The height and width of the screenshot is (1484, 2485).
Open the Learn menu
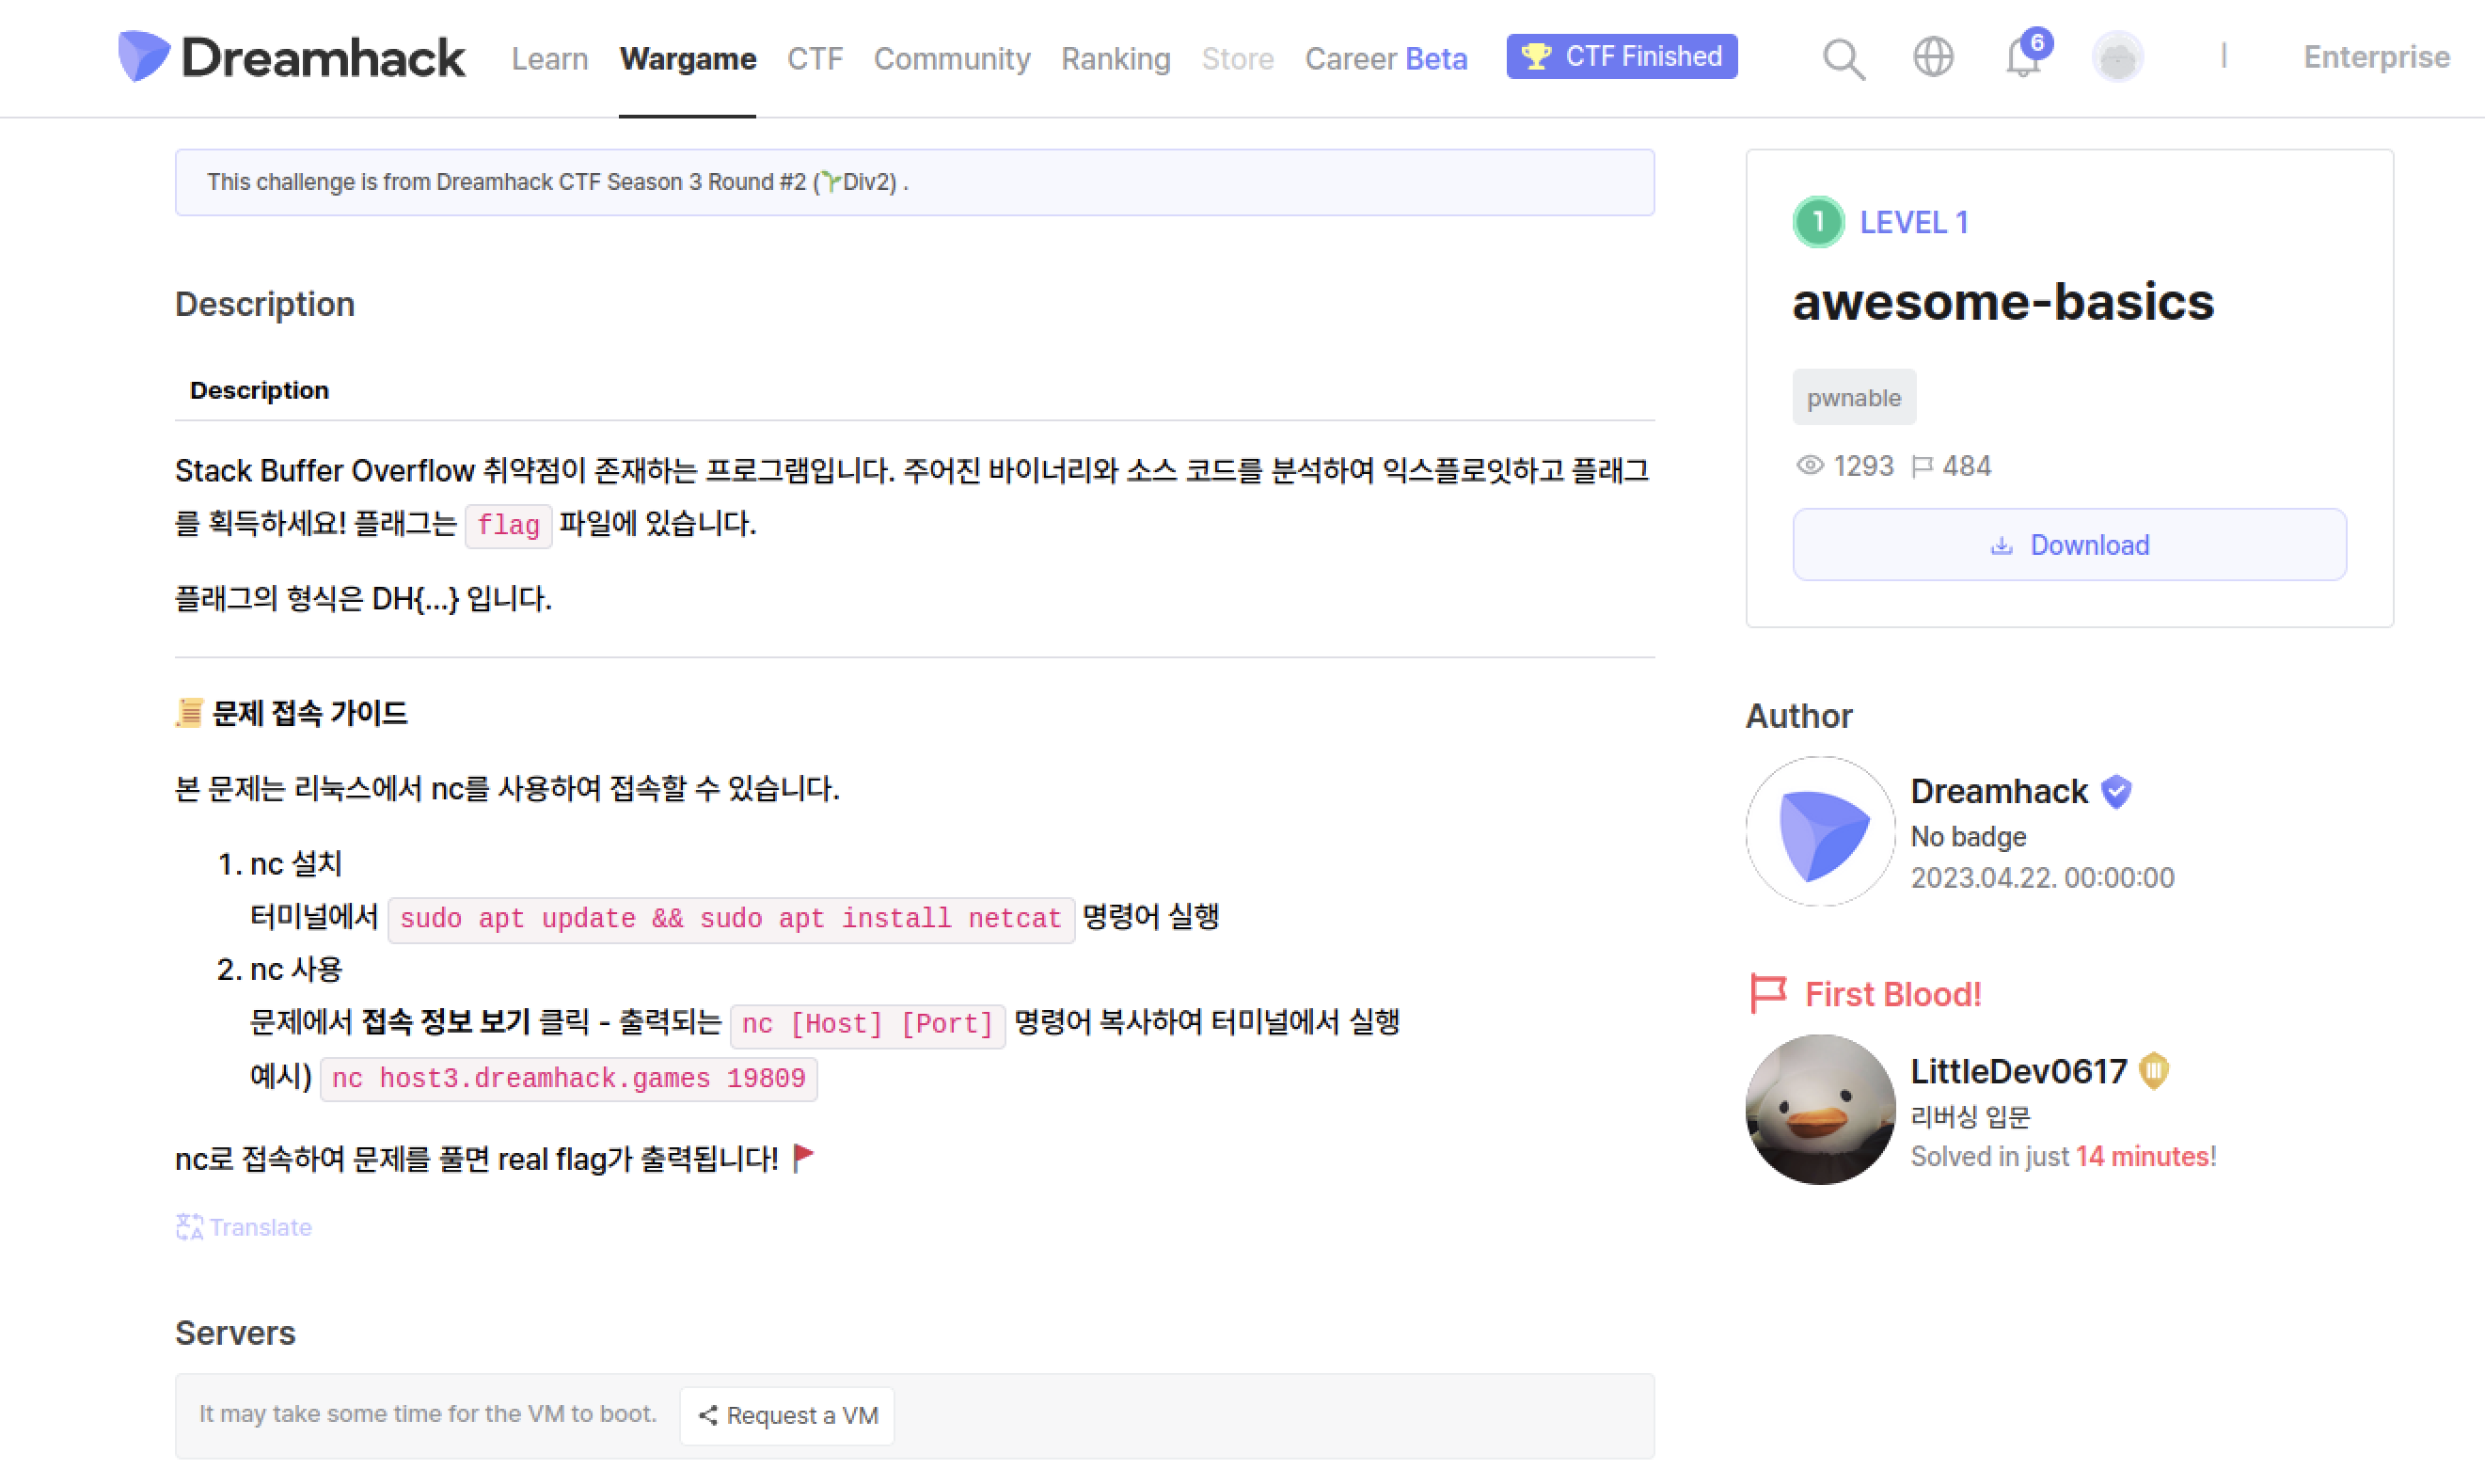549,58
